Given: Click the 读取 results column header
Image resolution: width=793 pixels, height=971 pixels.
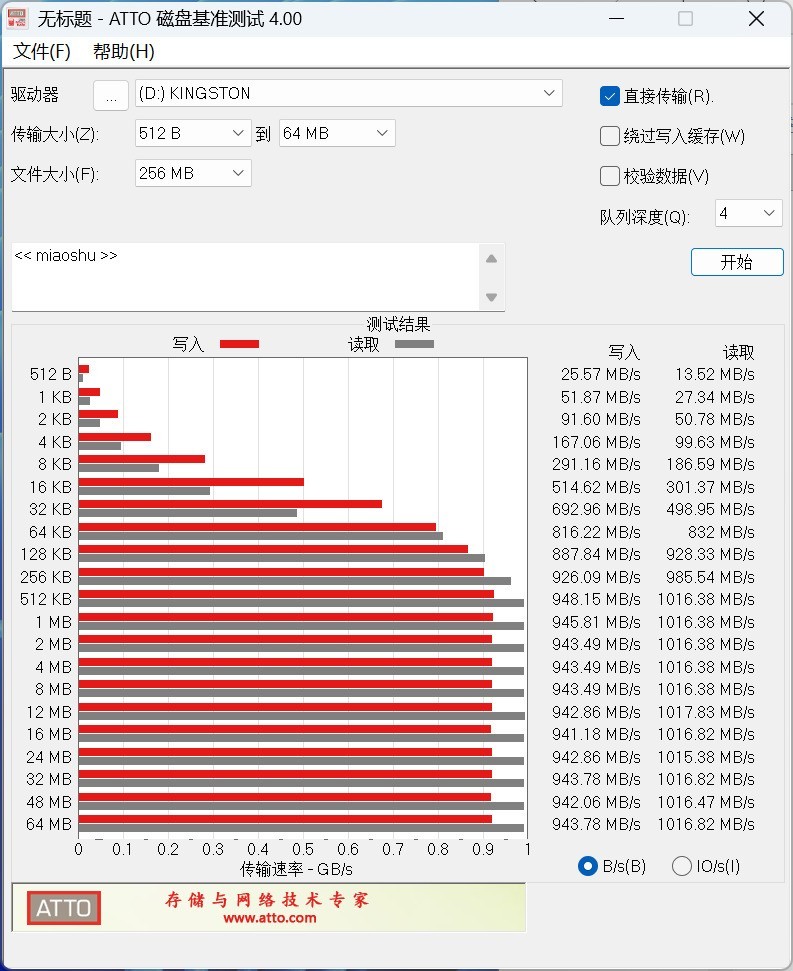Looking at the screenshot, I should (738, 352).
